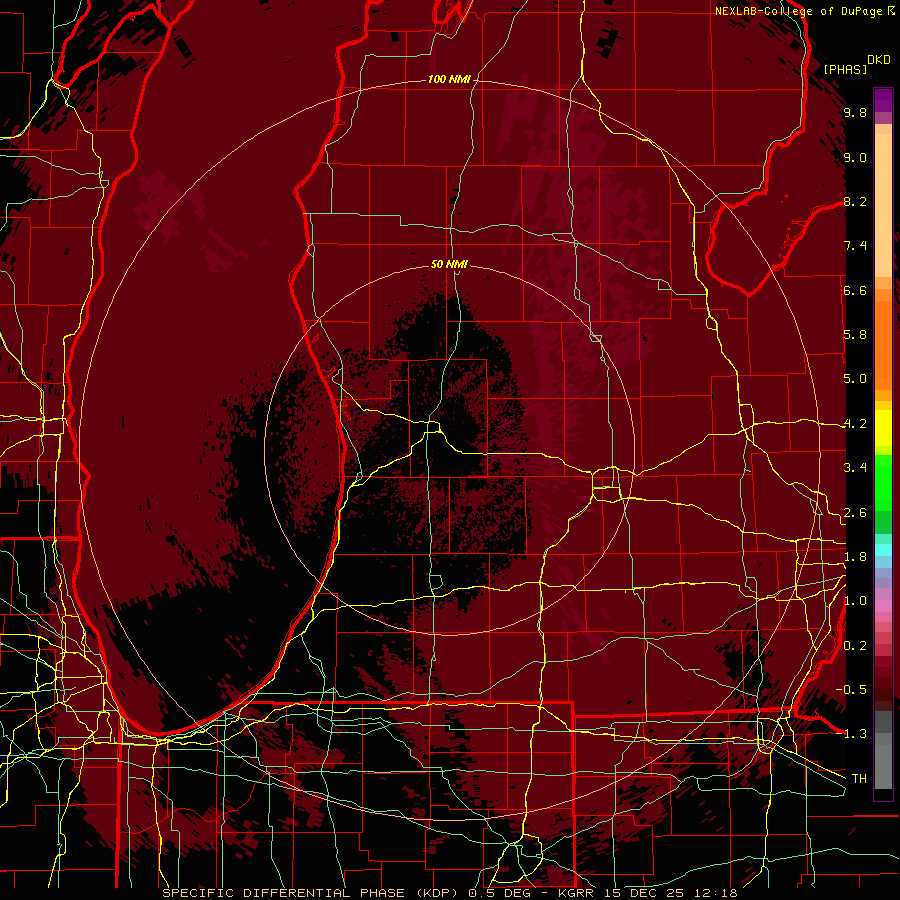The width and height of the screenshot is (900, 900).
Task: Click the 9.8 value on the scale
Action: (855, 112)
